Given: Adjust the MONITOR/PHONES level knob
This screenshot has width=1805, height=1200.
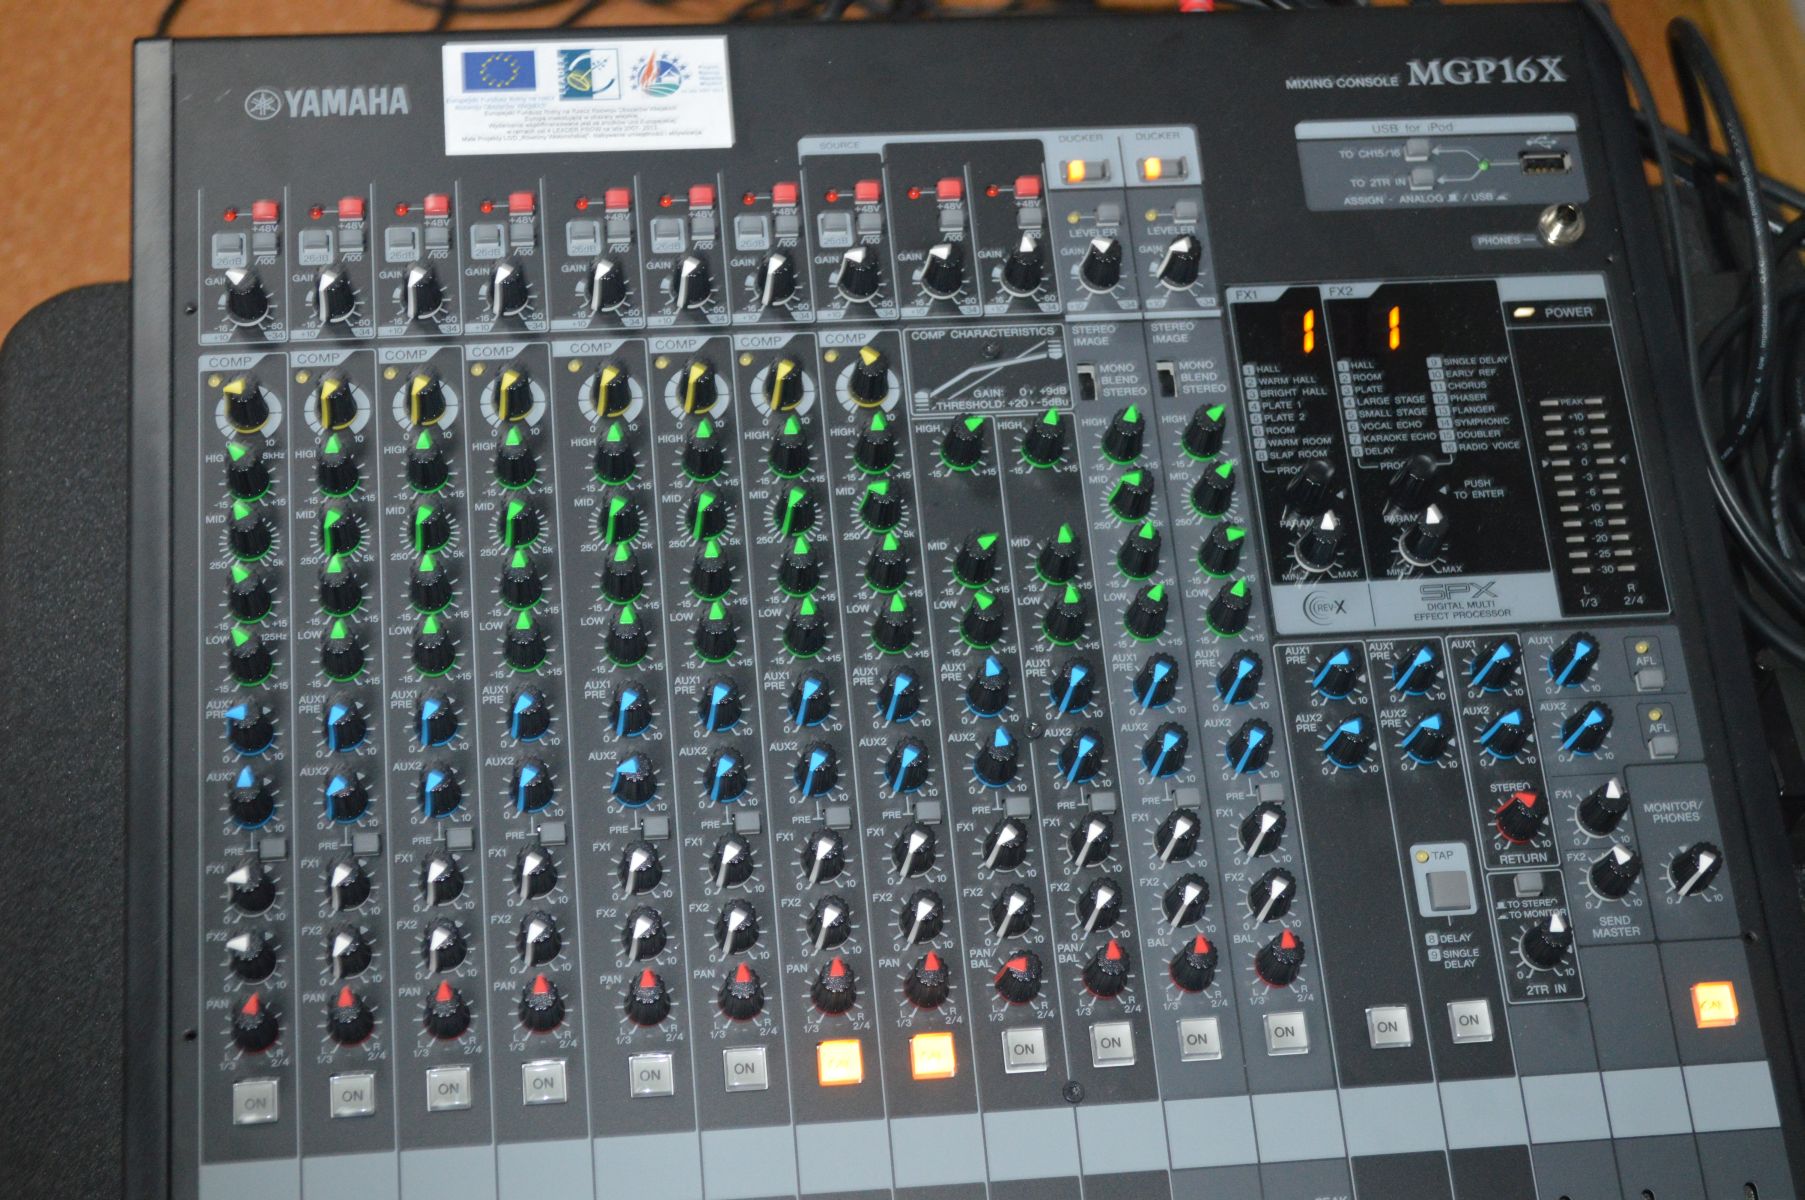Looking at the screenshot, I should pyautogui.click(x=1696, y=869).
